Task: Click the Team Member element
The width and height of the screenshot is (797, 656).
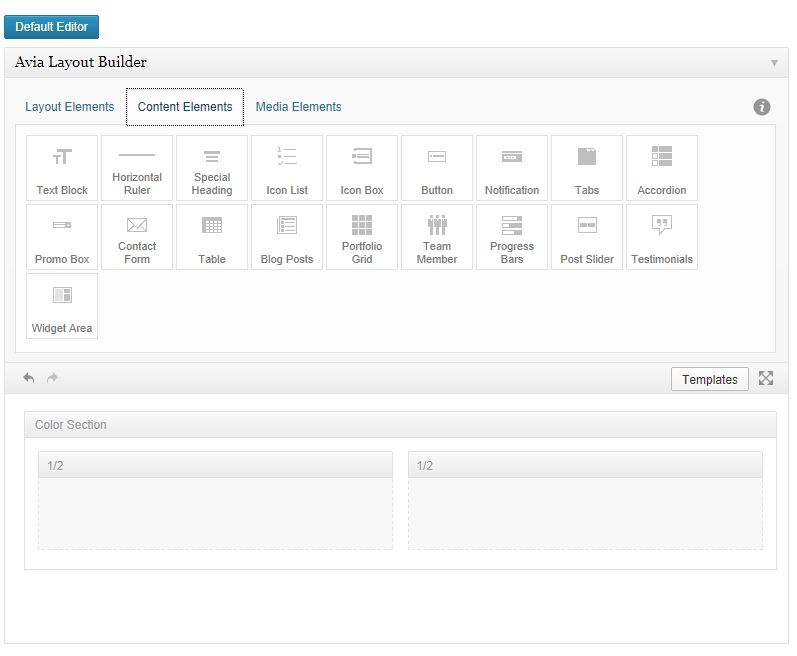Action: [x=437, y=238]
